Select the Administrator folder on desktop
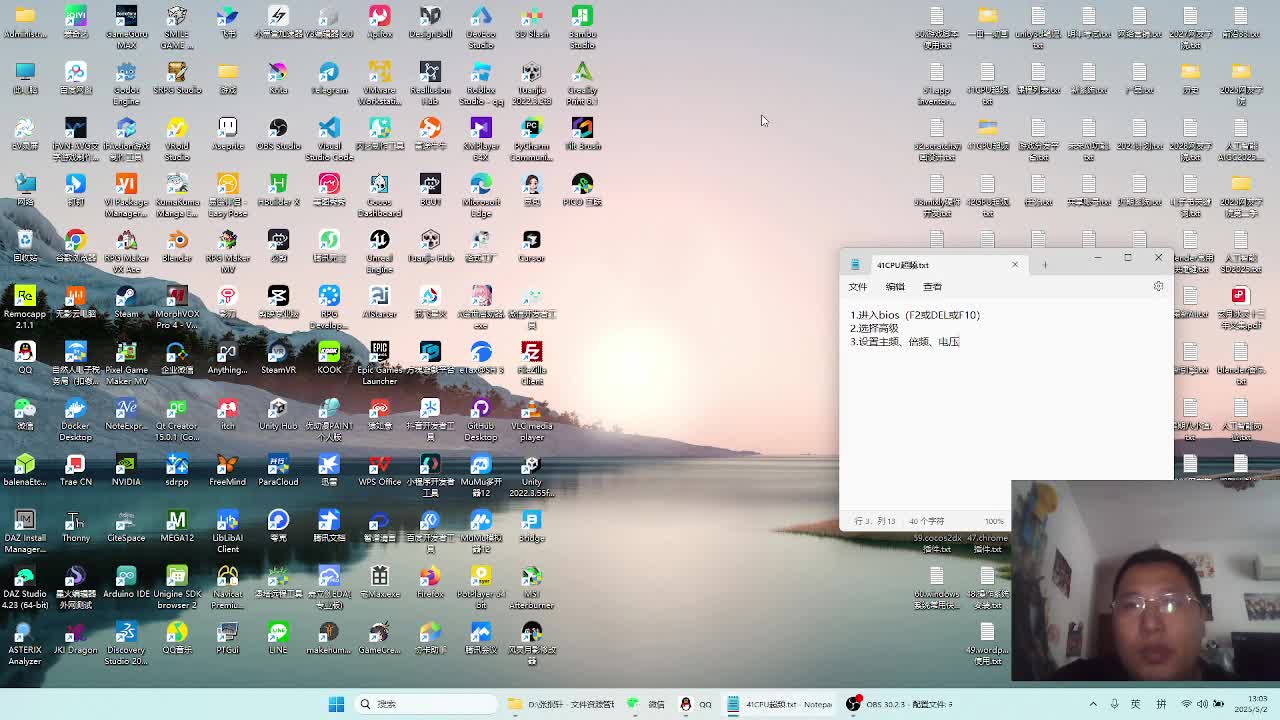The height and width of the screenshot is (720, 1280). pyautogui.click(x=25, y=22)
